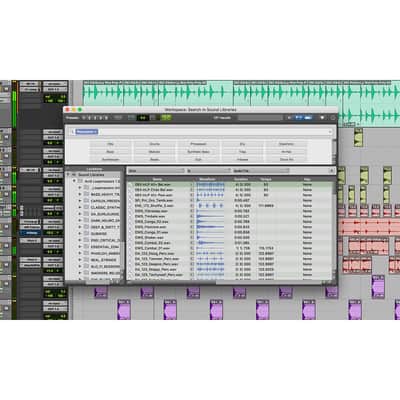Screen dimensions: 400x400
Task: Select the Trap tag button
Action: pos(242,152)
